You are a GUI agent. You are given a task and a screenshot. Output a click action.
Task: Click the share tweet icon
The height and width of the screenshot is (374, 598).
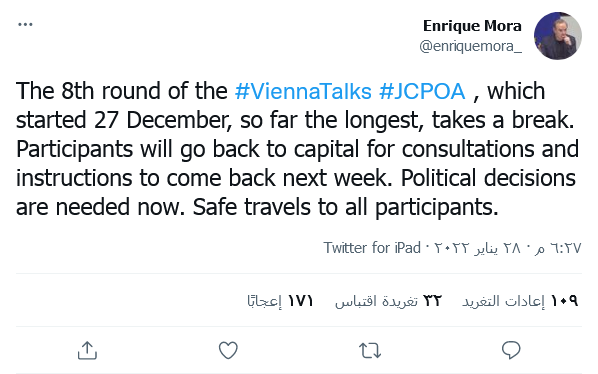point(87,350)
